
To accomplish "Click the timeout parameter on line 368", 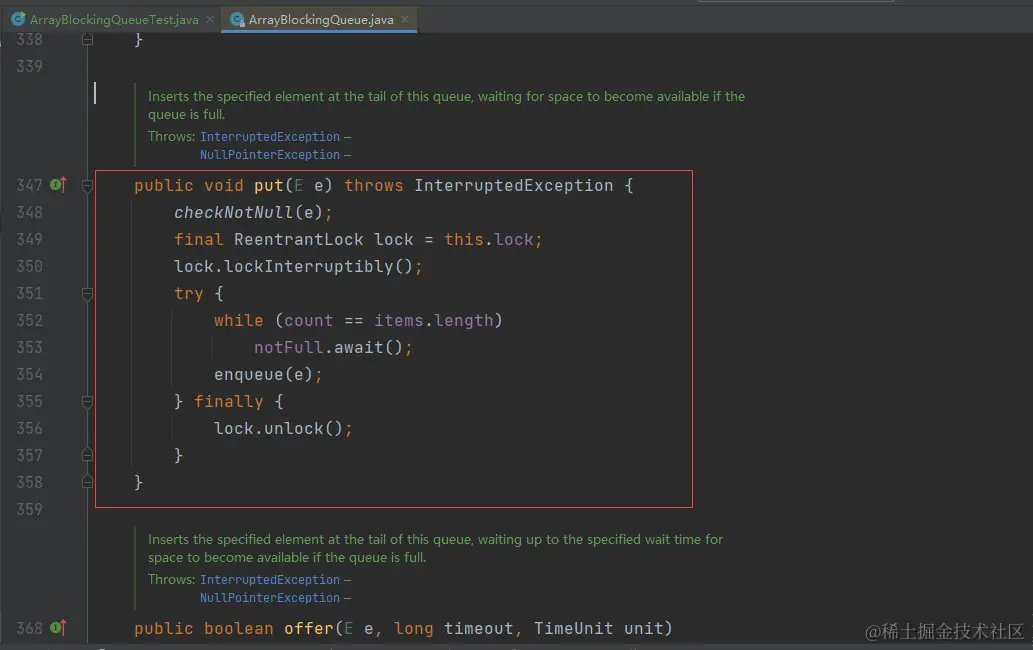I will (478, 629).
